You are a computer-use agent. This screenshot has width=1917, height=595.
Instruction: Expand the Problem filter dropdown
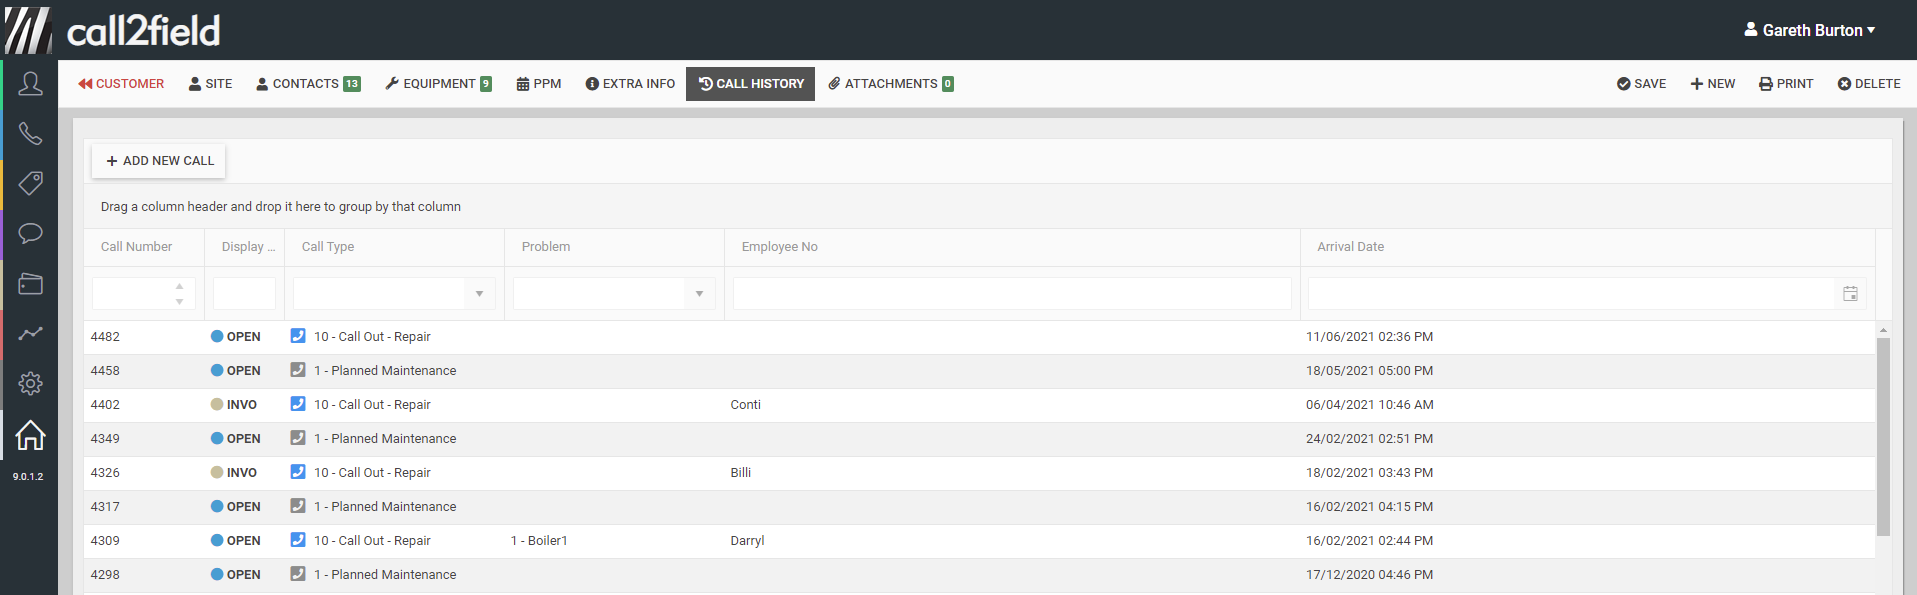(x=699, y=294)
